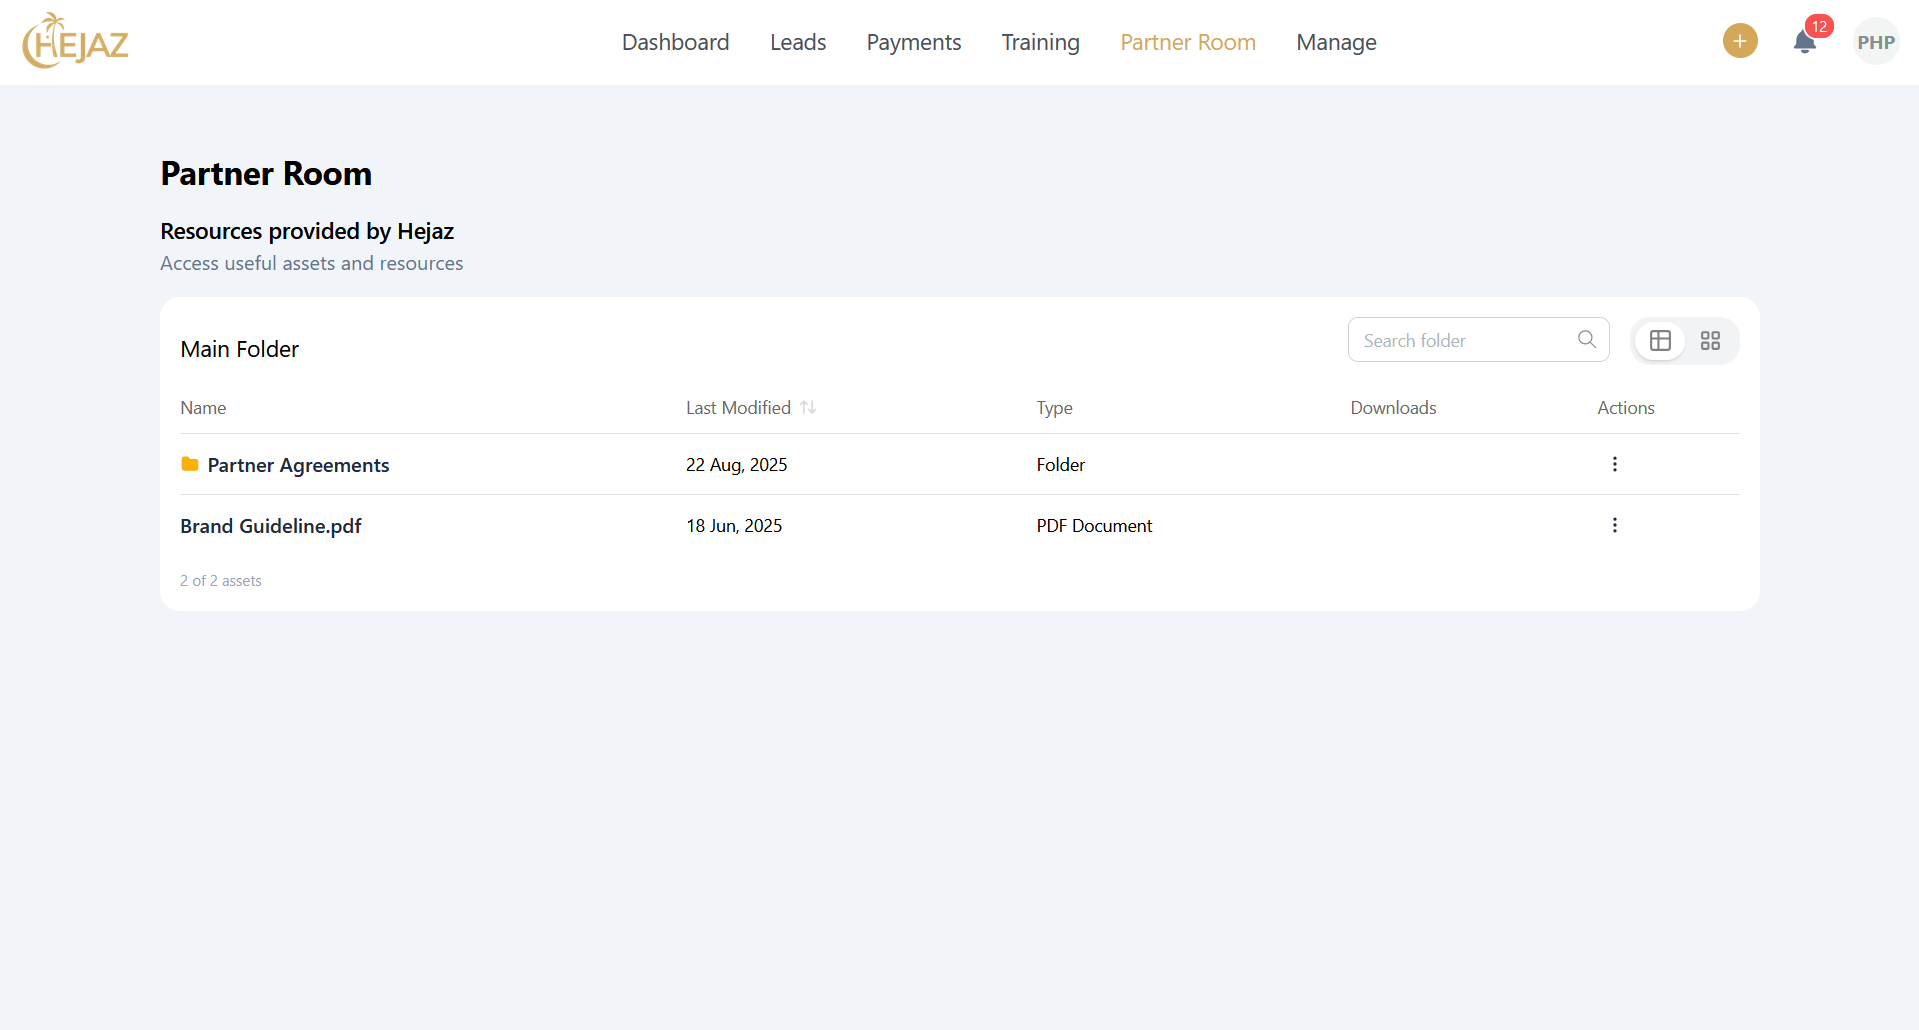1919x1030 pixels.
Task: Open the PHP profile avatar menu
Action: coord(1875,42)
